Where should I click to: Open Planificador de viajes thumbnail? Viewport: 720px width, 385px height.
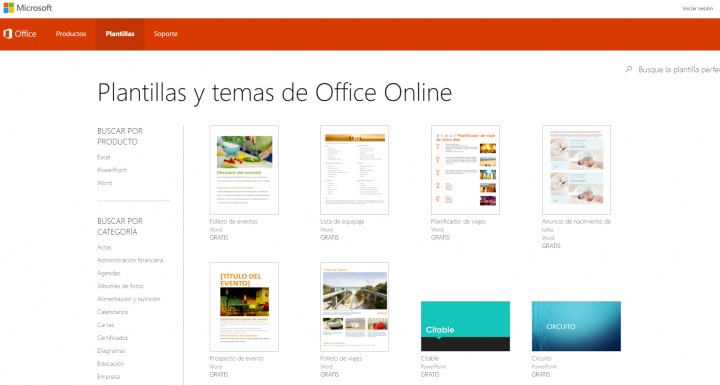[465, 170]
